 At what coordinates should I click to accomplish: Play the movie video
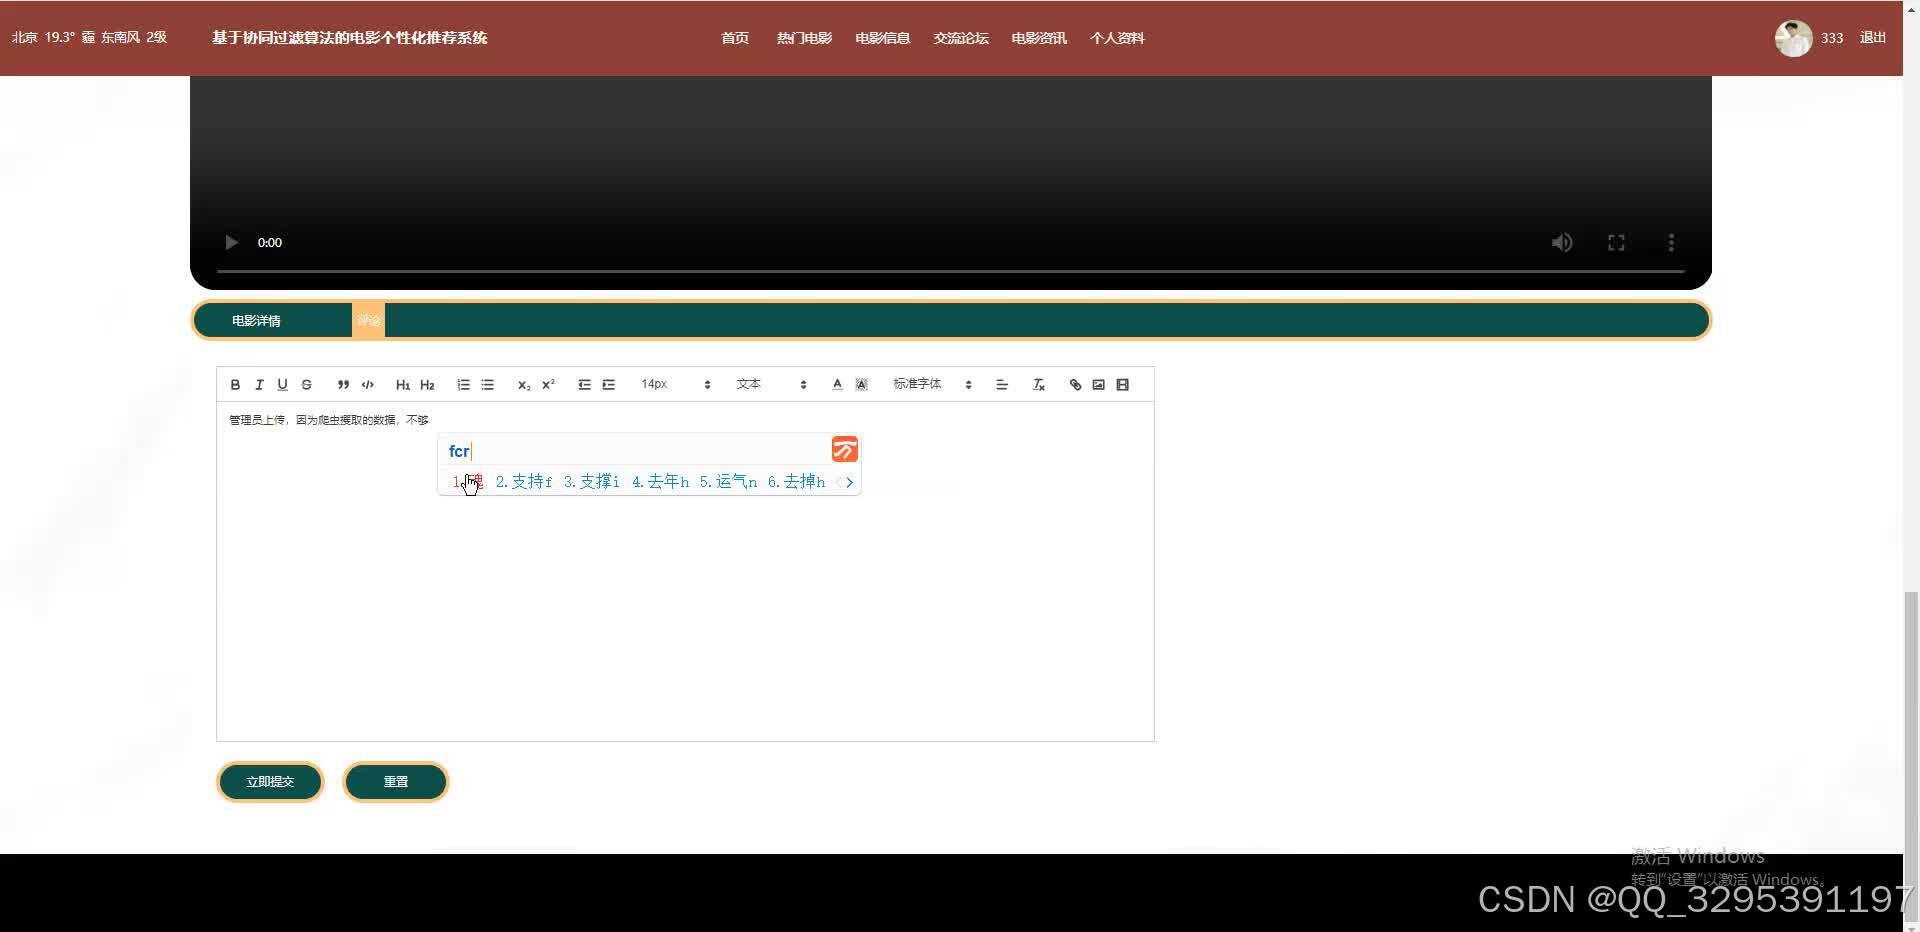[231, 242]
